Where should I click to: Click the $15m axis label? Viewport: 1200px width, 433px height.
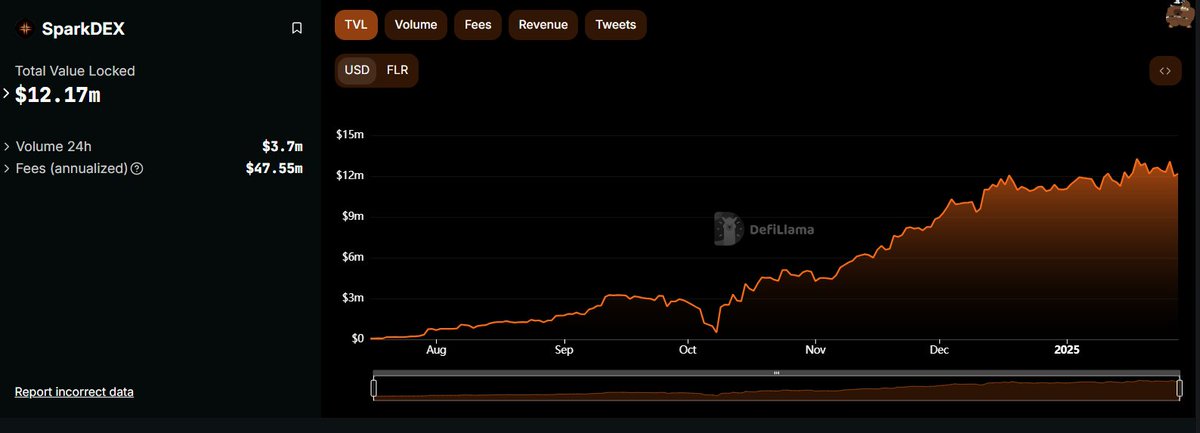pos(349,134)
